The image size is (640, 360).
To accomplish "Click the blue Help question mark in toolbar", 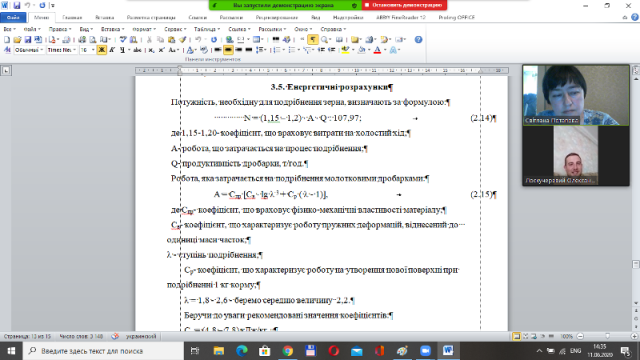I will (418, 40).
